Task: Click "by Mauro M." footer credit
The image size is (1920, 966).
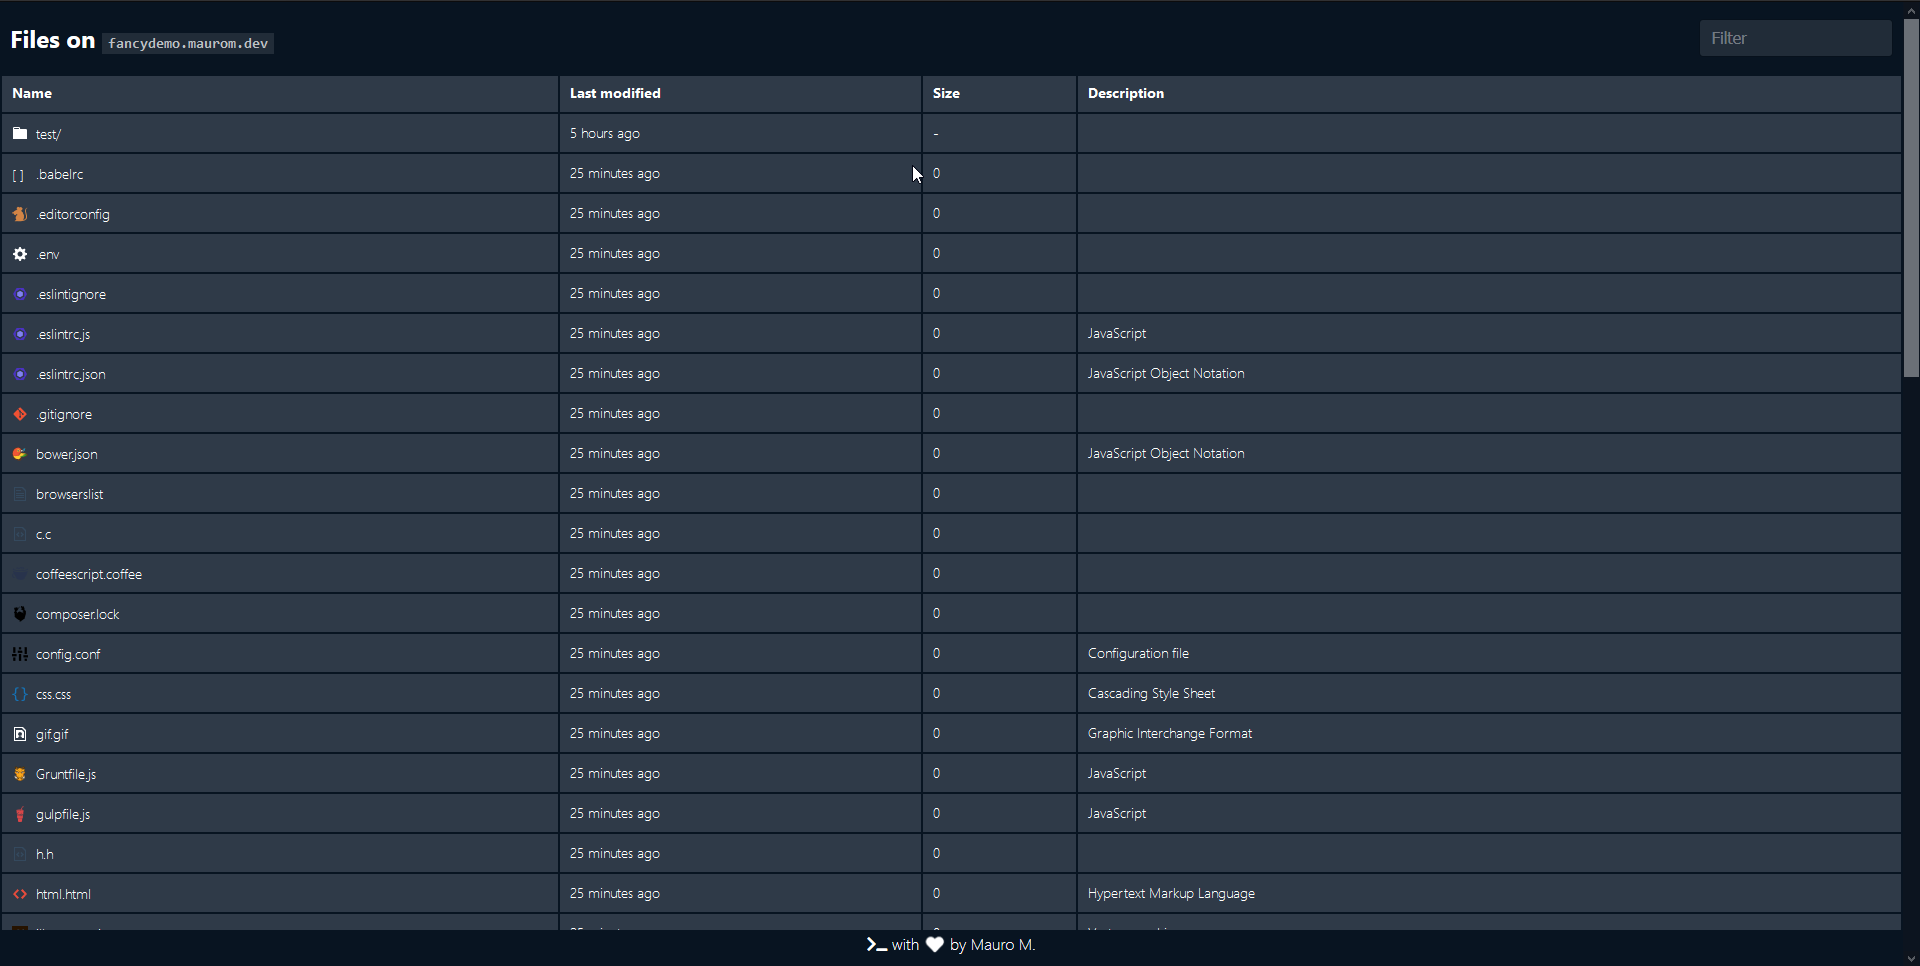Action: pos(992,945)
